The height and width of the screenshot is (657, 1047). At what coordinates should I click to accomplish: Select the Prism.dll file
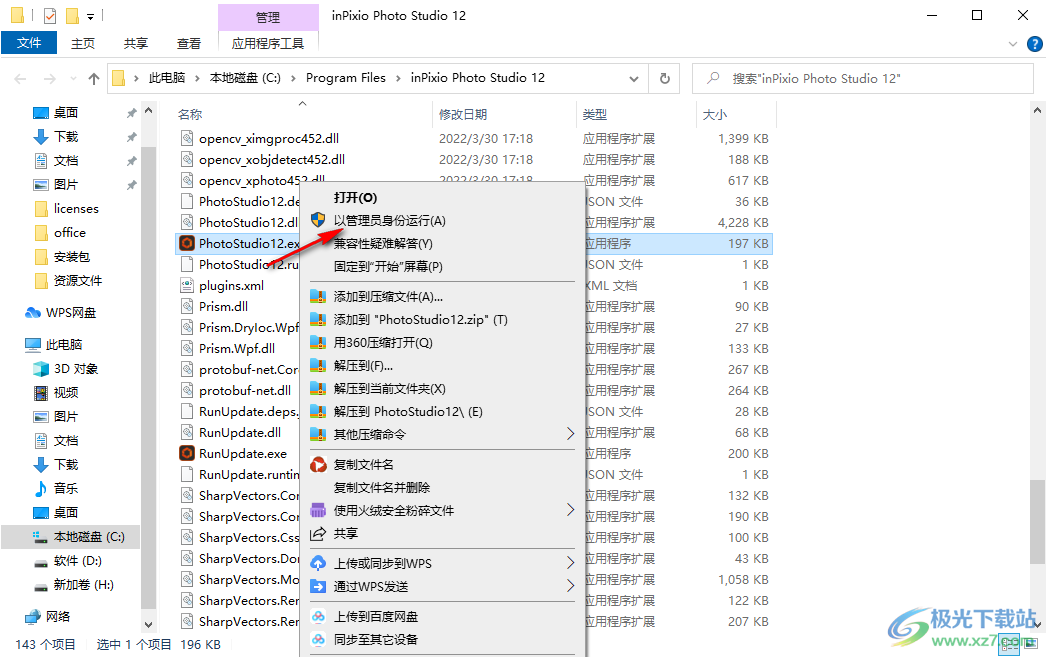tap(223, 306)
